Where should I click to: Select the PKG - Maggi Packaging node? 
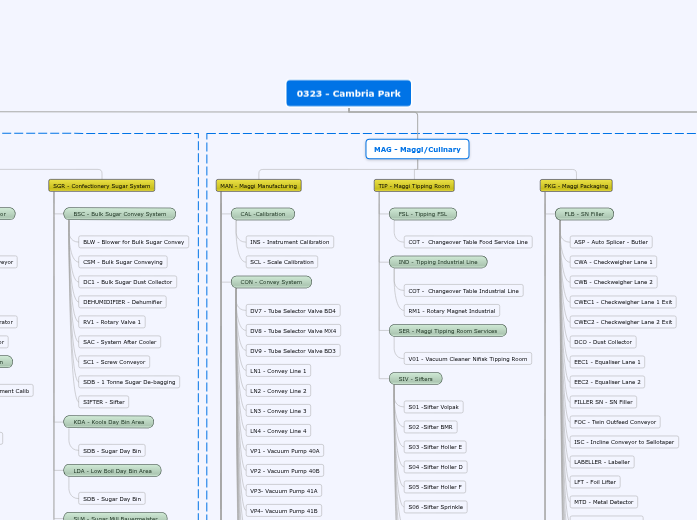(576, 185)
